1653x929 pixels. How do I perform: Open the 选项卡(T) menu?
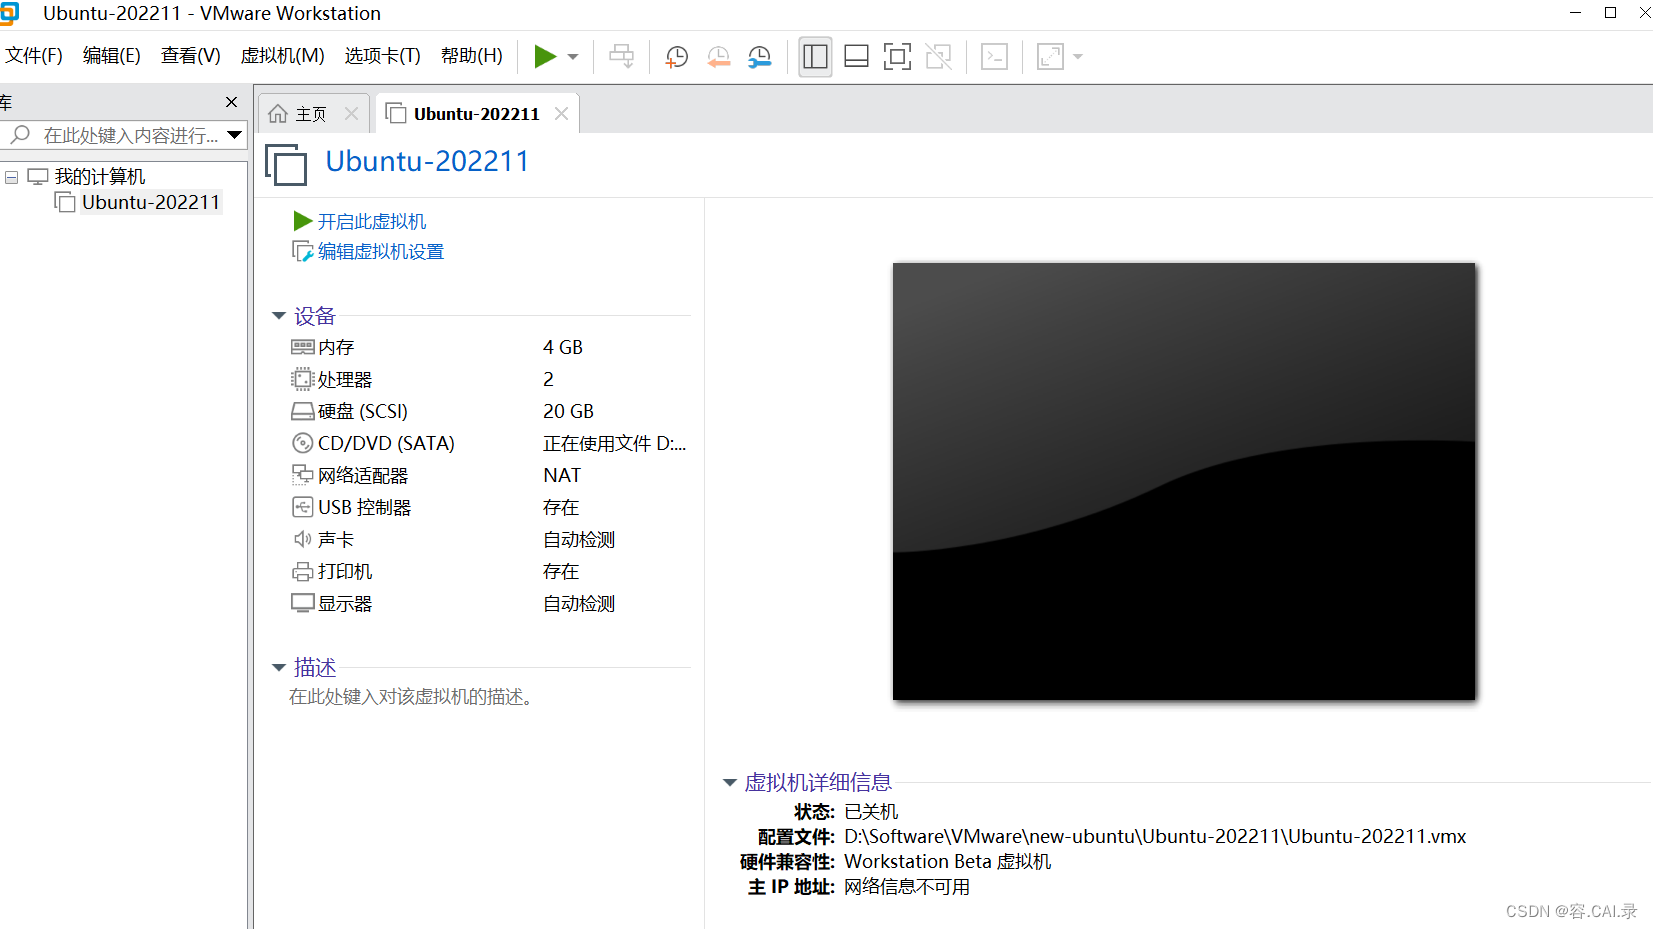(383, 56)
